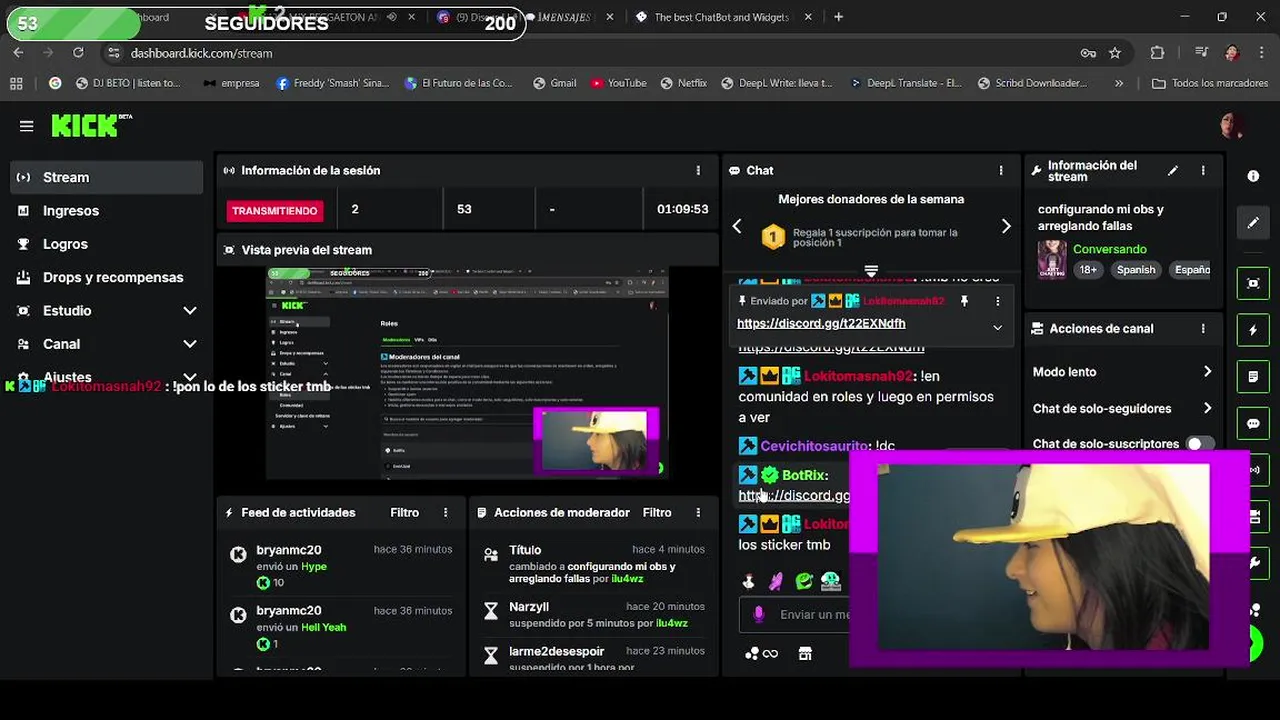Click the stream preview thumbnail
This screenshot has width=1280, height=720.
tap(467, 373)
